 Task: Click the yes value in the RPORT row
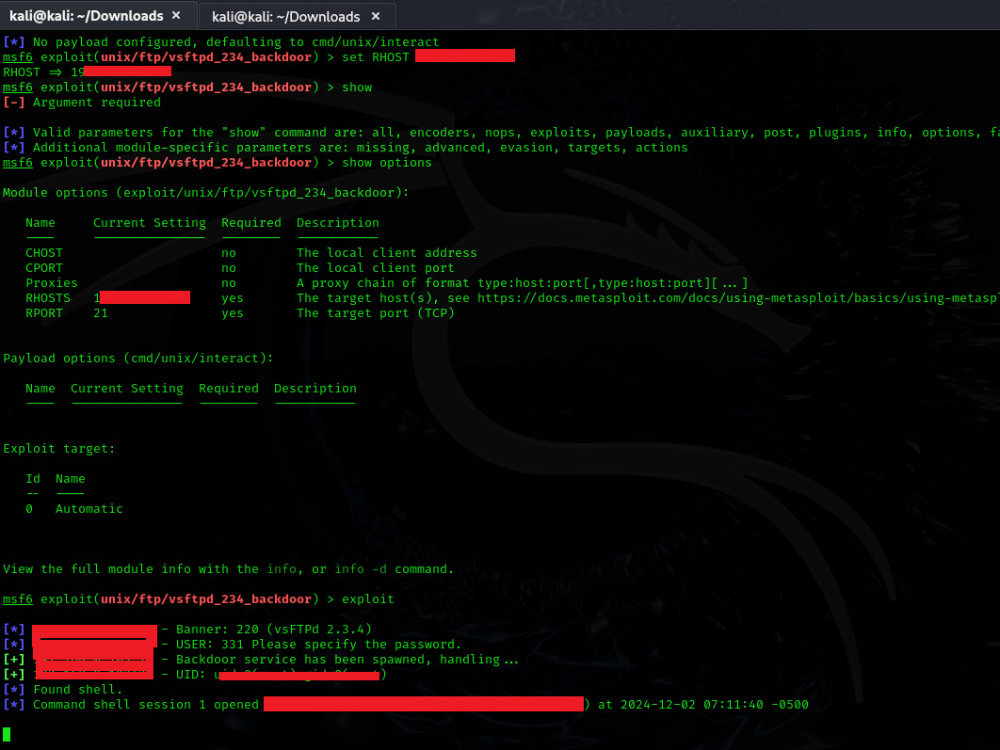(x=232, y=313)
